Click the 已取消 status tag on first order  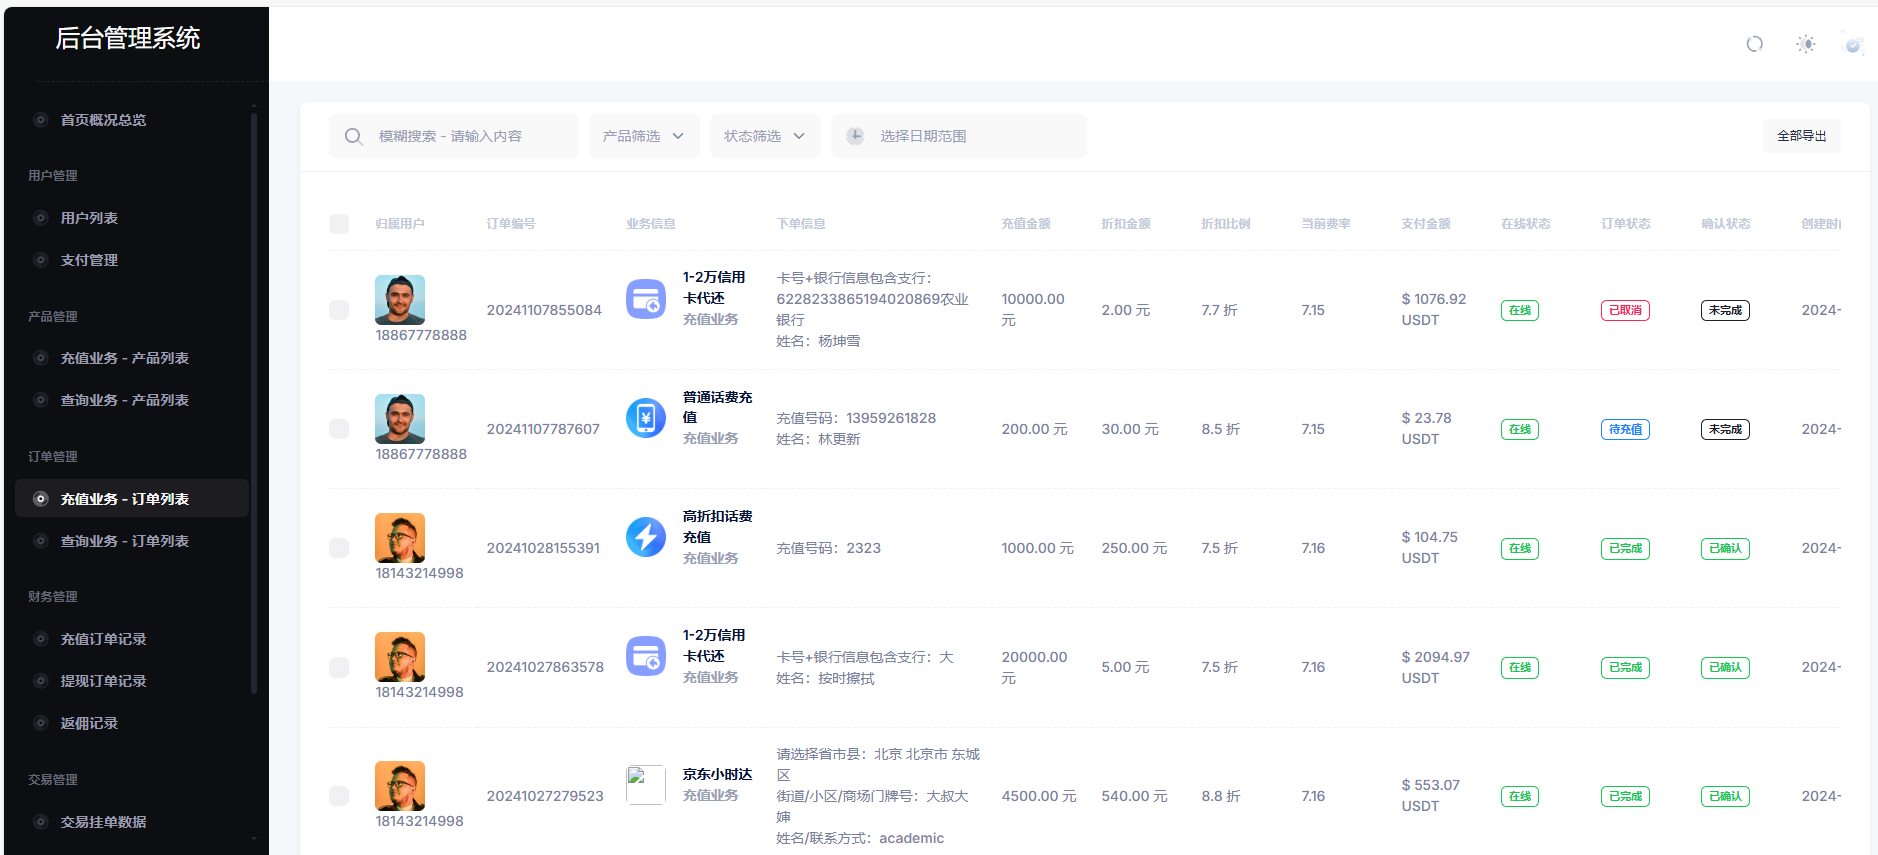click(x=1625, y=311)
